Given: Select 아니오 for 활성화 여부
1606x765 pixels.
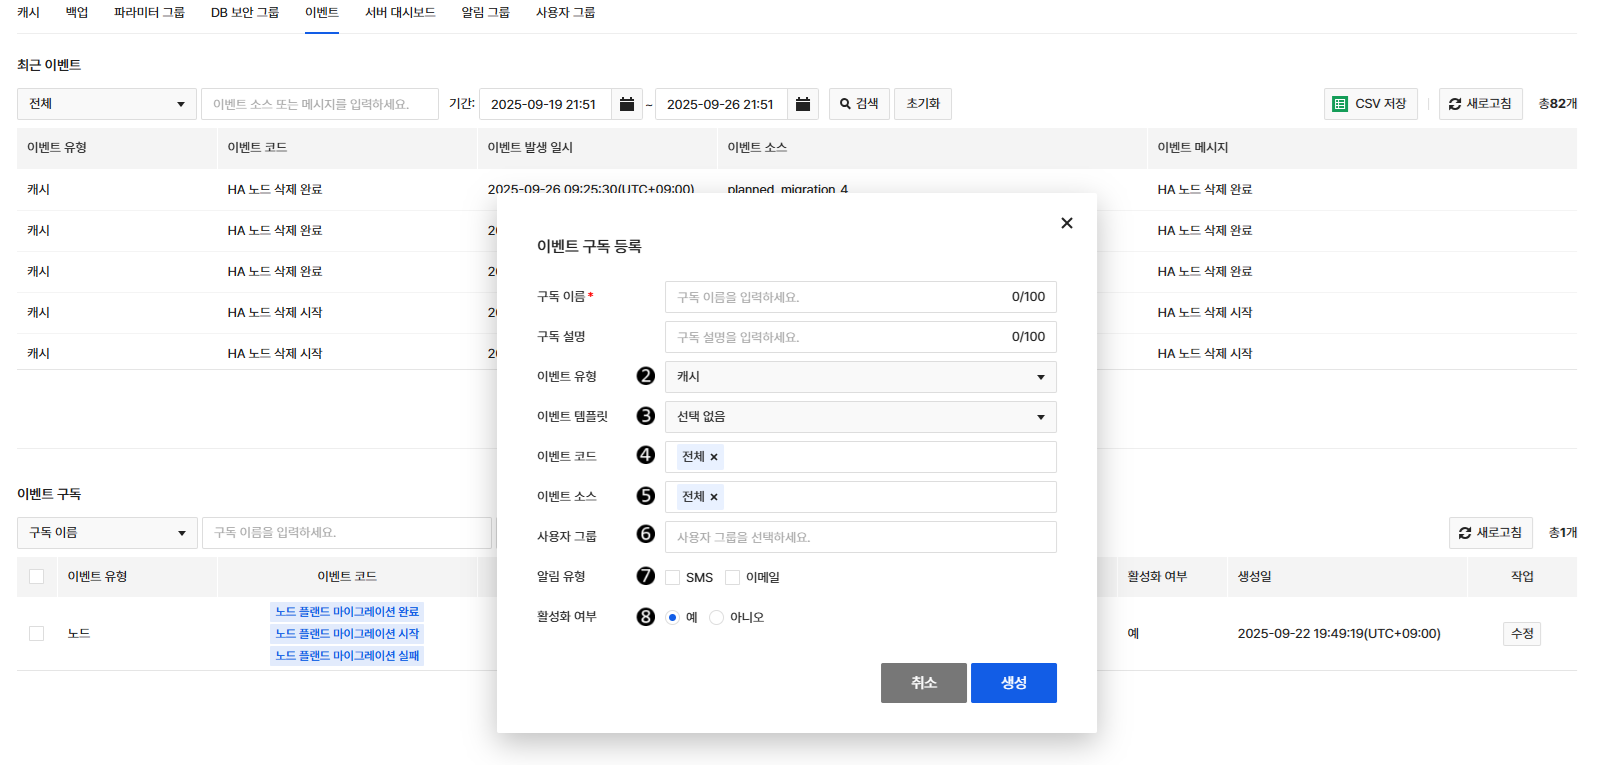Looking at the screenshot, I should coord(716,618).
